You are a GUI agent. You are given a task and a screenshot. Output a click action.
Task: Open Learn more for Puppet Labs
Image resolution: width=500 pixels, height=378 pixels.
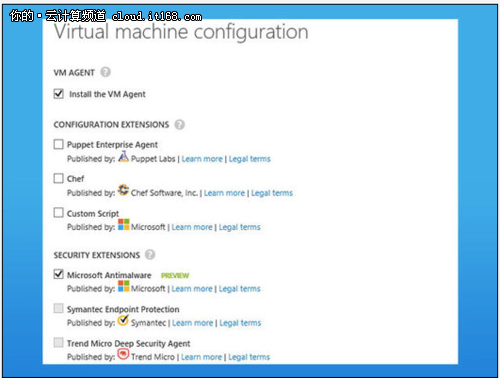click(202, 159)
